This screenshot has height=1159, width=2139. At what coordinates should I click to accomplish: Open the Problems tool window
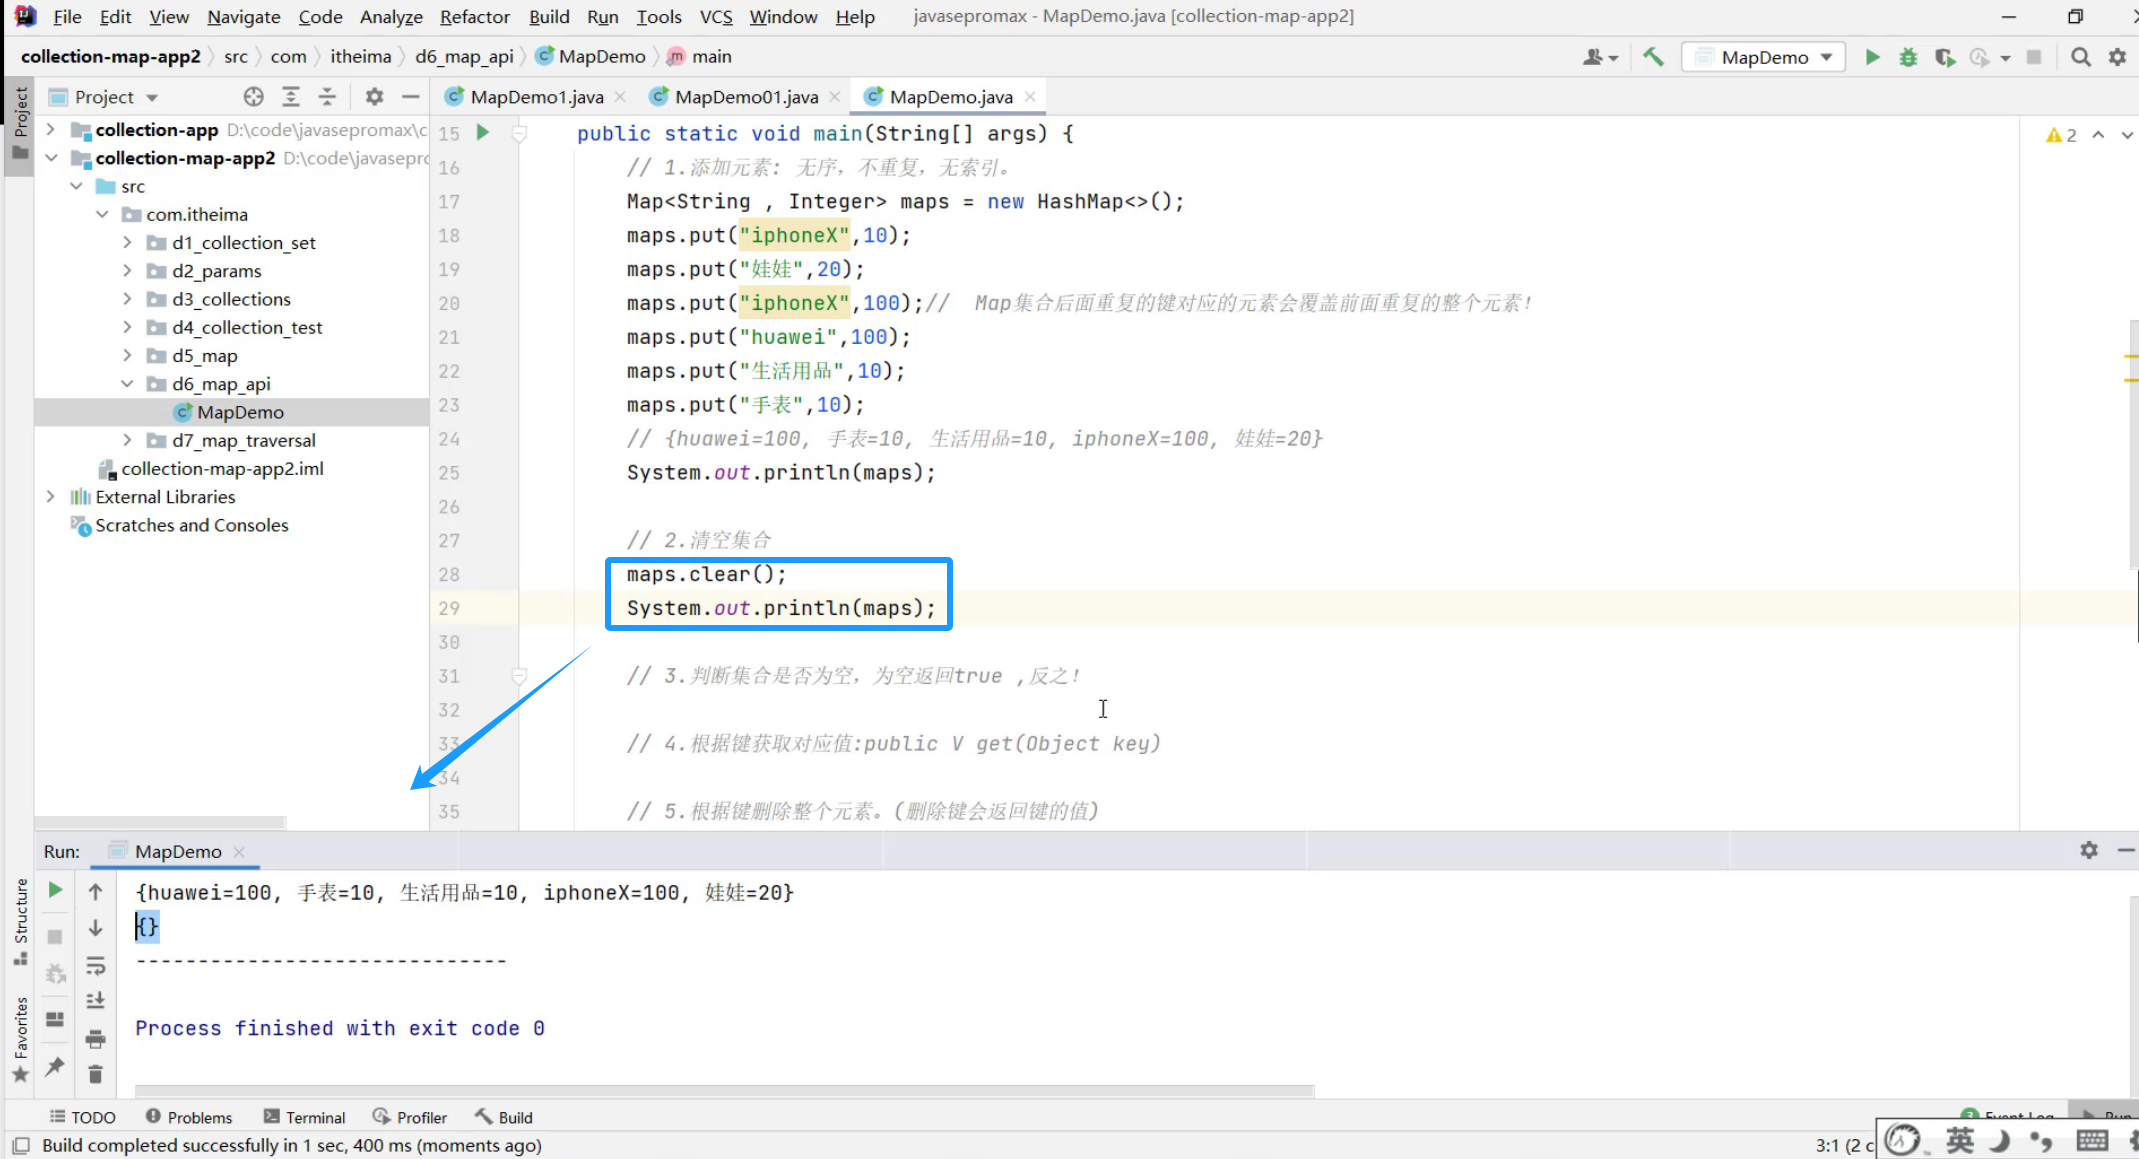(189, 1117)
